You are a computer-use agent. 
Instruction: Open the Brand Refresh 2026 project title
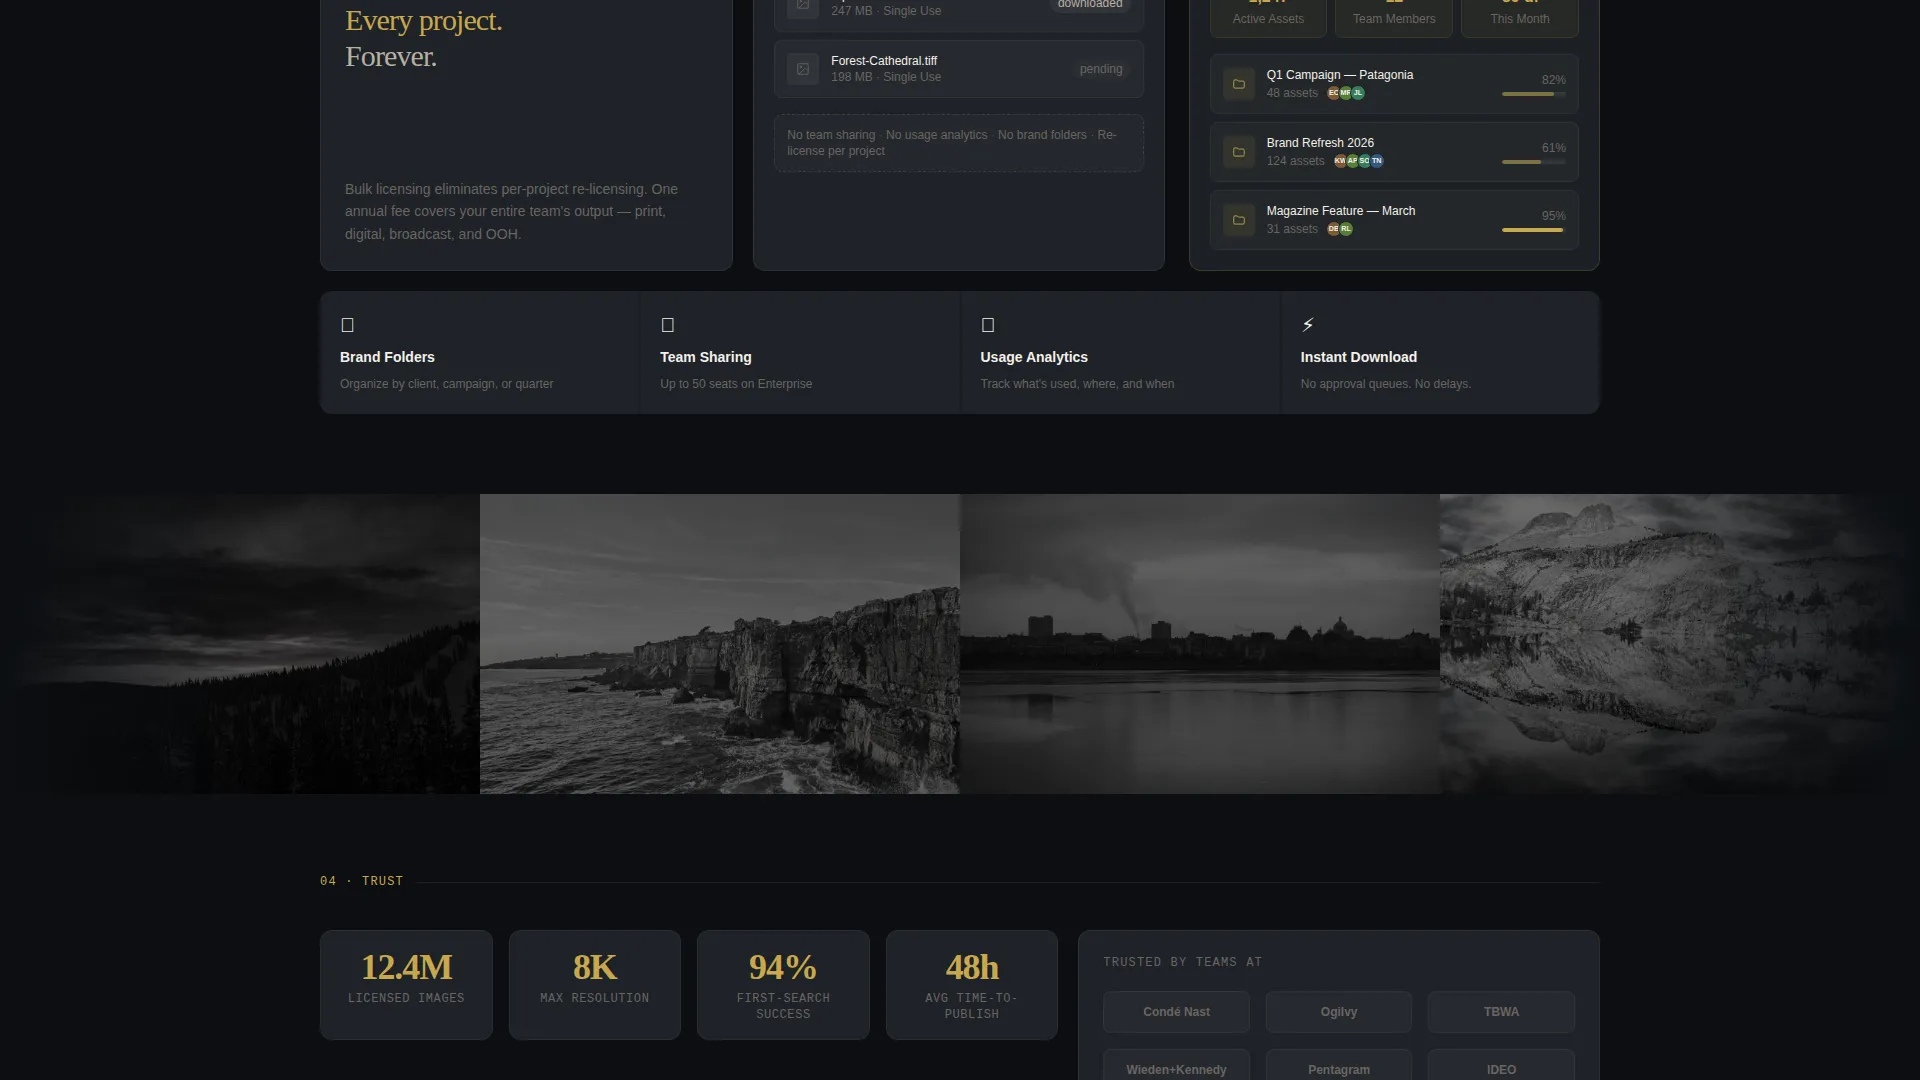pyautogui.click(x=1320, y=143)
